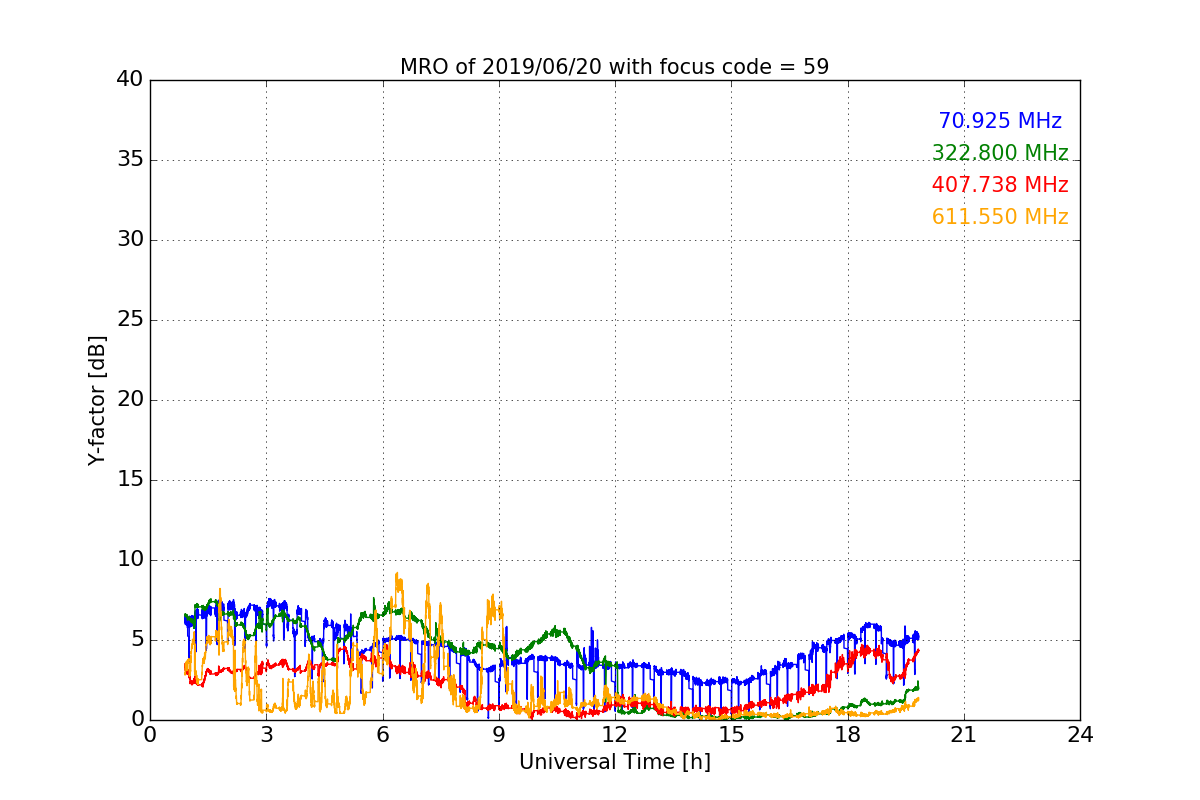This screenshot has height=800, width=1200.
Task: Click y-axis tick label 10
Action: pyautogui.click(x=130, y=560)
